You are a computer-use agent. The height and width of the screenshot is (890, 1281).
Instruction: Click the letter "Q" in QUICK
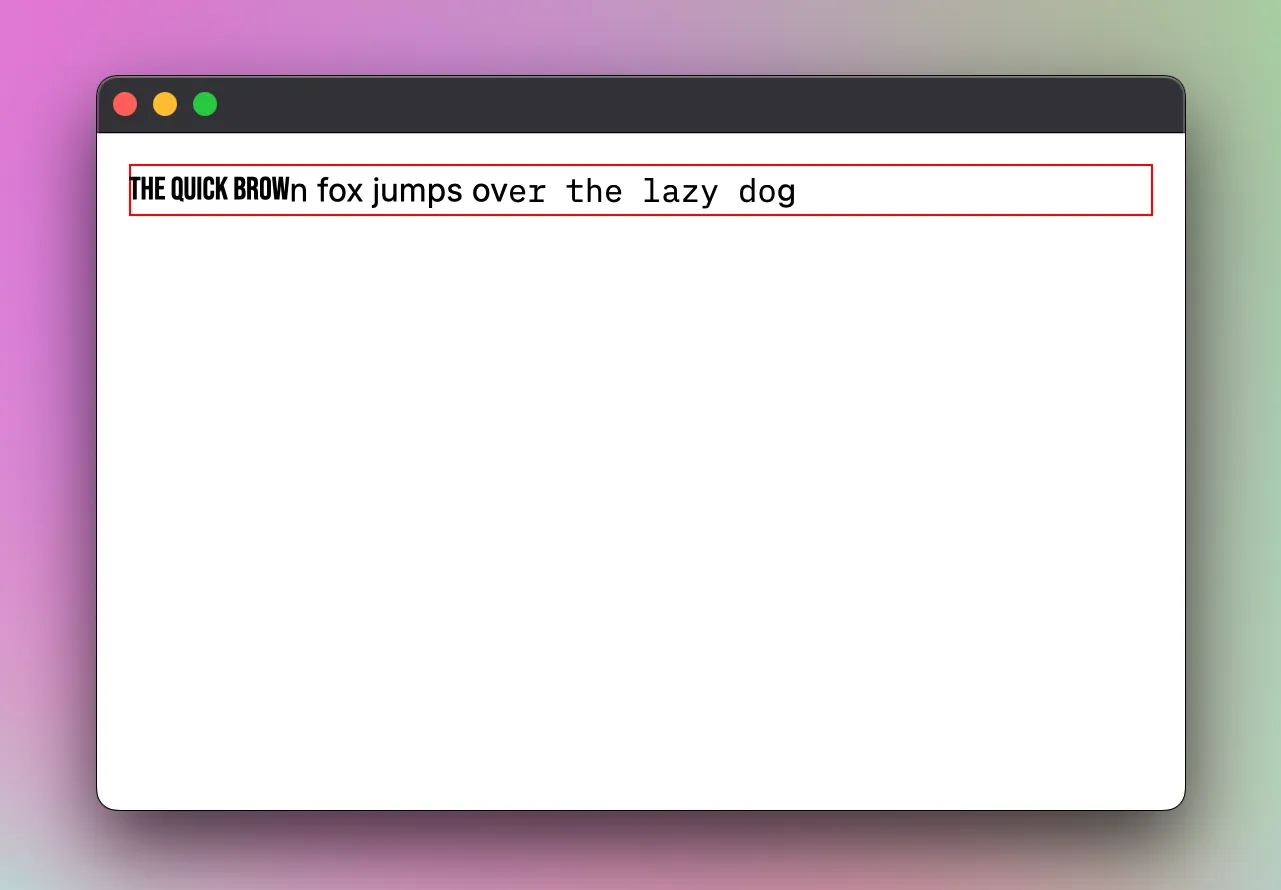tap(178, 189)
